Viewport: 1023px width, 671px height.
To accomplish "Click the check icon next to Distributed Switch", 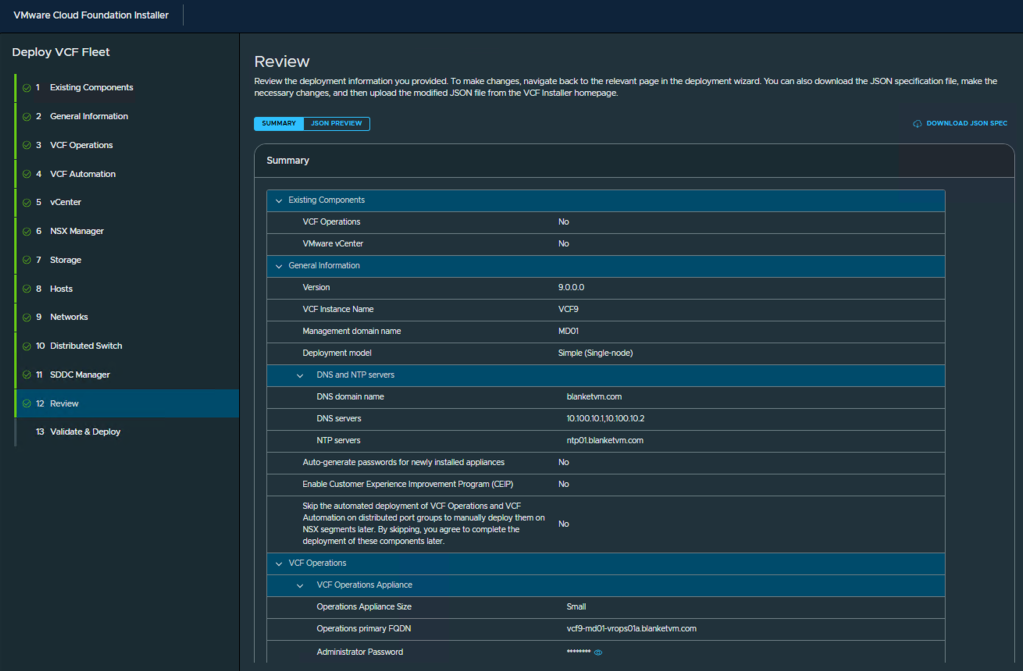I will point(26,346).
